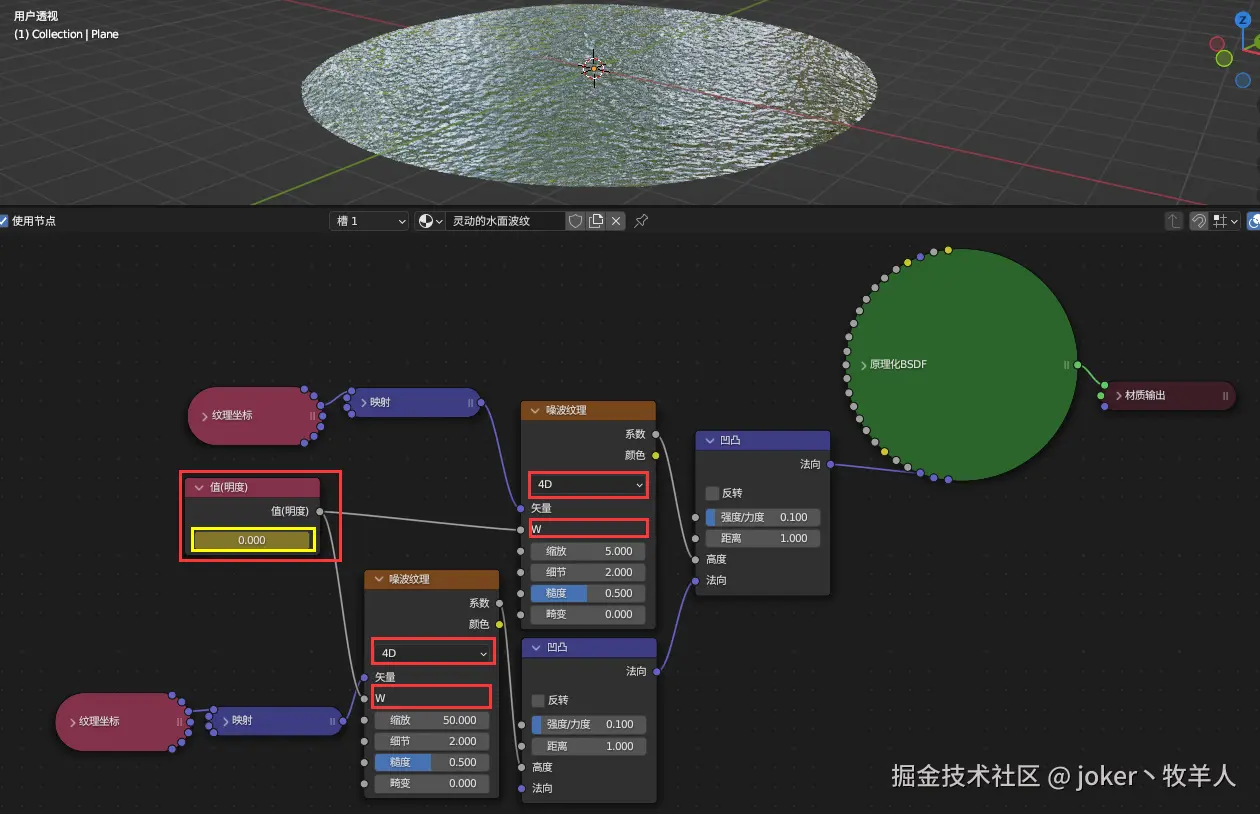The image size is (1260, 814).
Task: Click 系数 output socket on noise with 缩放 50.000
Action: 499,603
